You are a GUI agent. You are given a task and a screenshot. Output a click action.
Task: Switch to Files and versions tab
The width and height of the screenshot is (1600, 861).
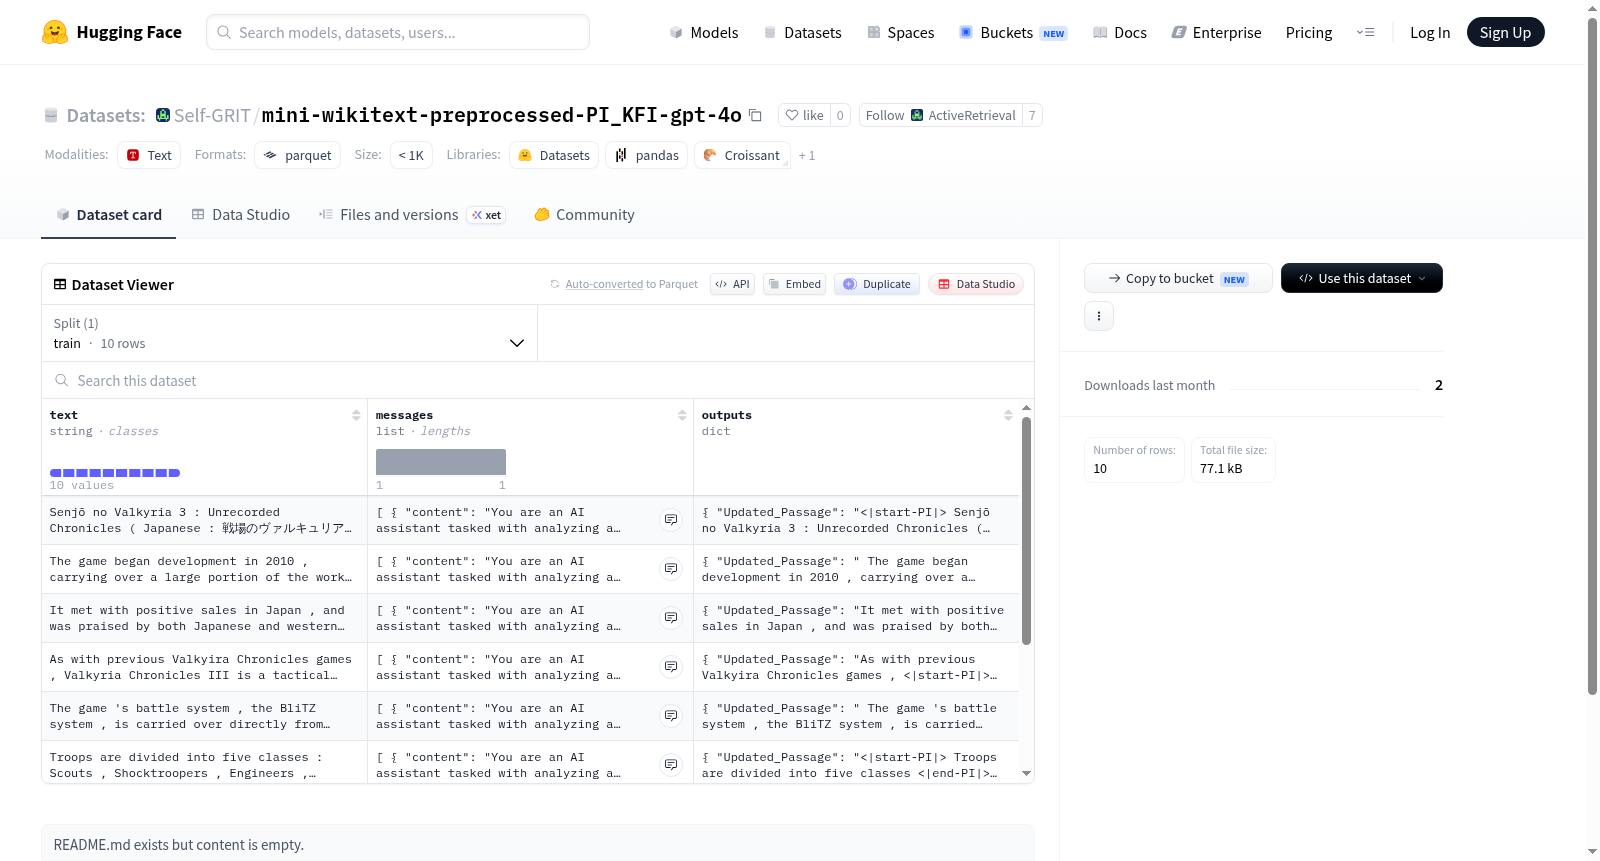point(411,214)
